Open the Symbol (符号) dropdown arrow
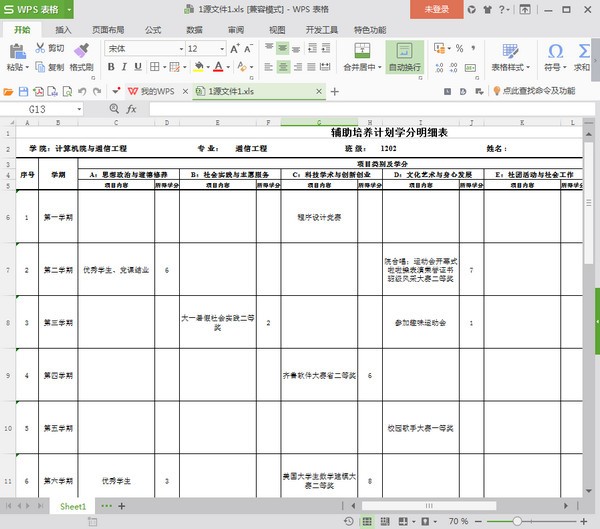600x529 pixels. (564, 67)
